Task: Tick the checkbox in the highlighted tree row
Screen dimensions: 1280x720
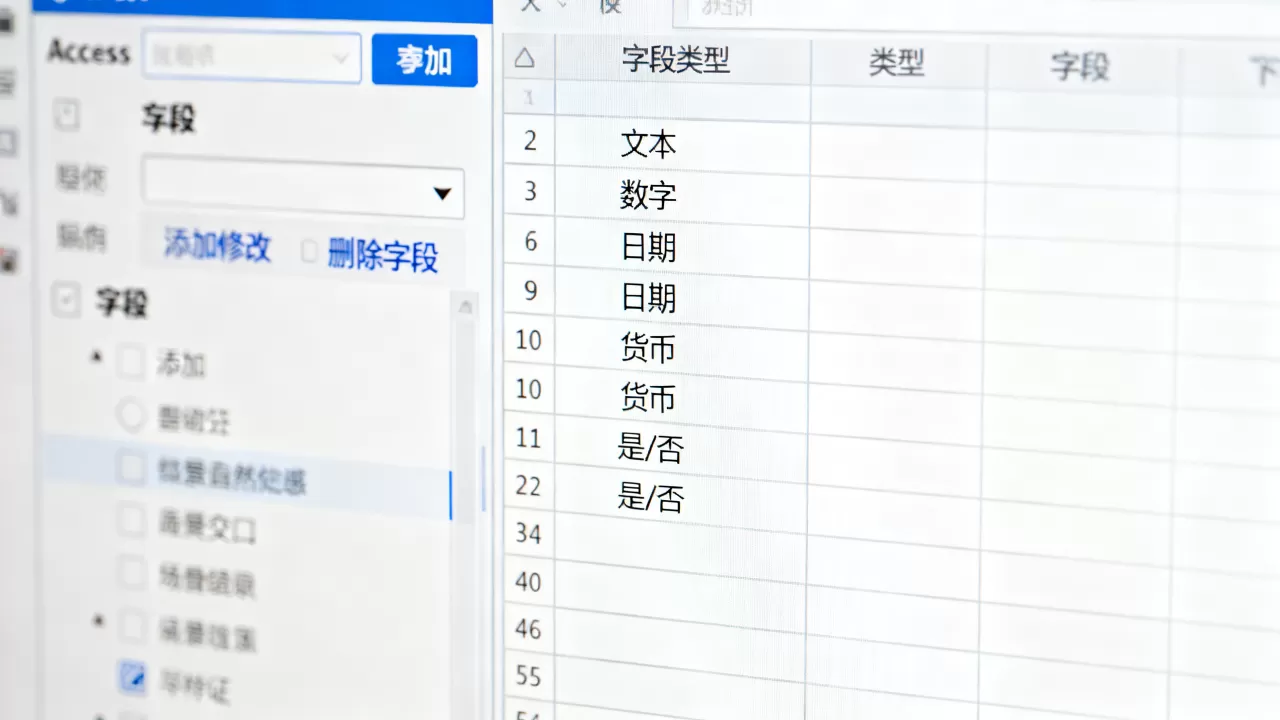Action: coord(132,468)
